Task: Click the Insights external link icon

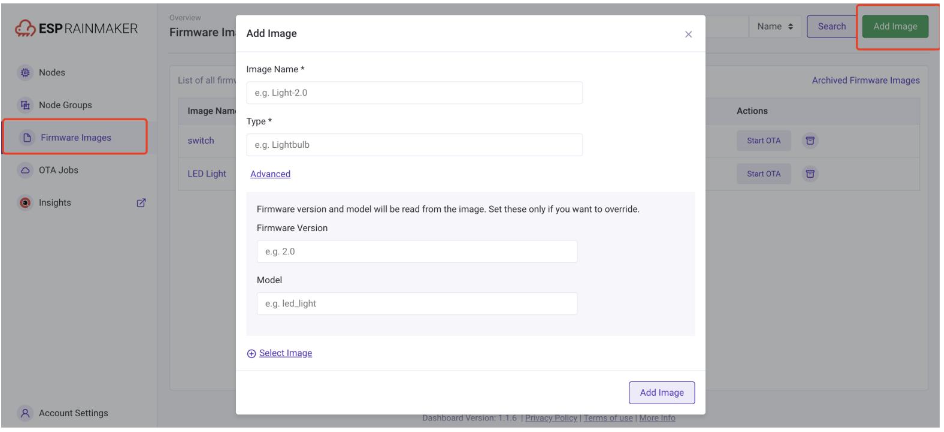Action: [x=141, y=203]
